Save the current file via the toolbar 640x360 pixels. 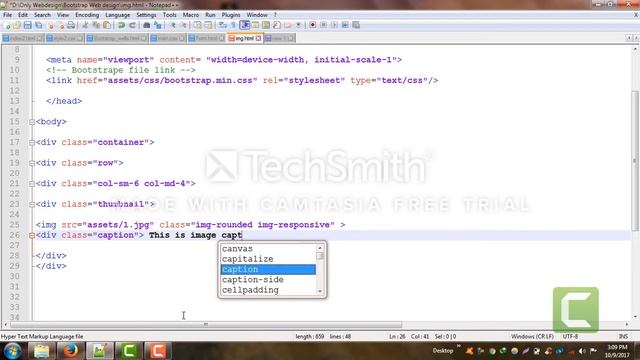click(x=28, y=25)
